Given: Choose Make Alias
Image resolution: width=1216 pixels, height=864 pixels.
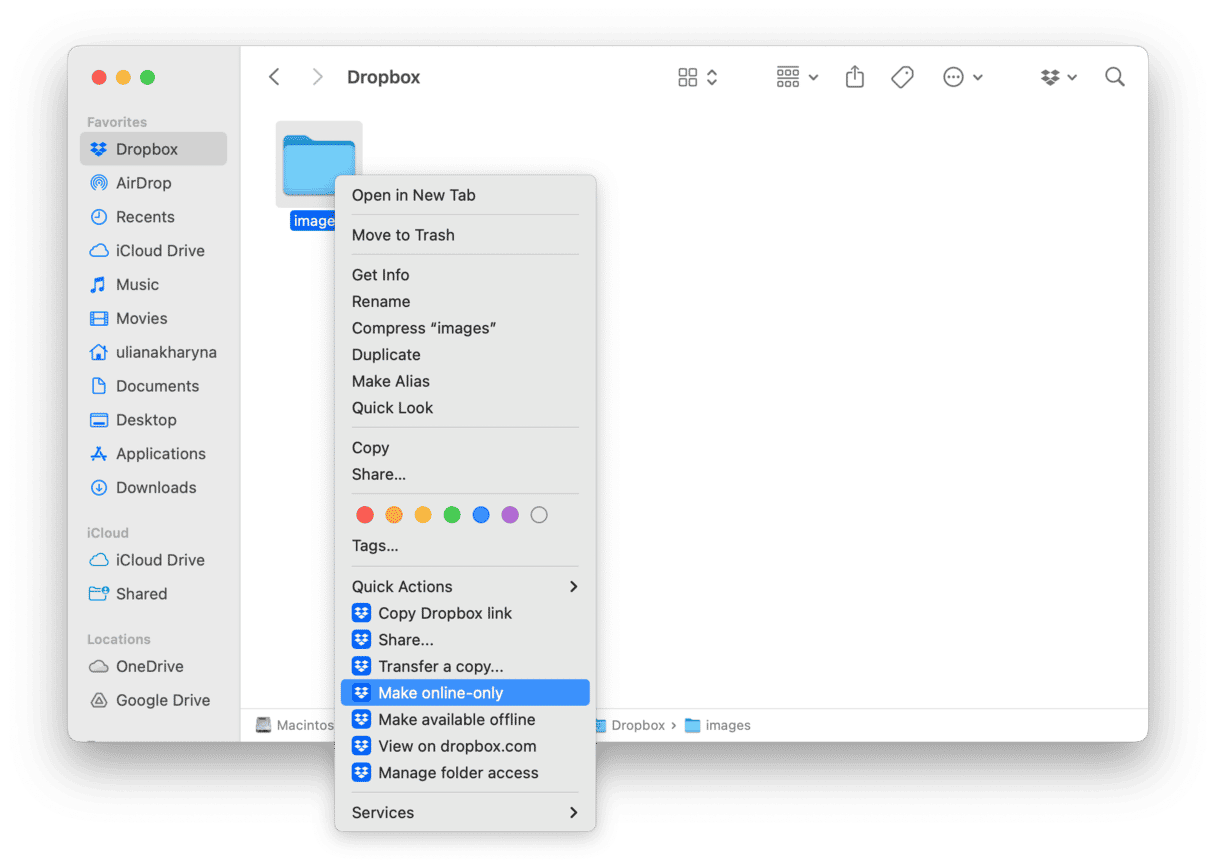Looking at the screenshot, I should click(x=465, y=381).
